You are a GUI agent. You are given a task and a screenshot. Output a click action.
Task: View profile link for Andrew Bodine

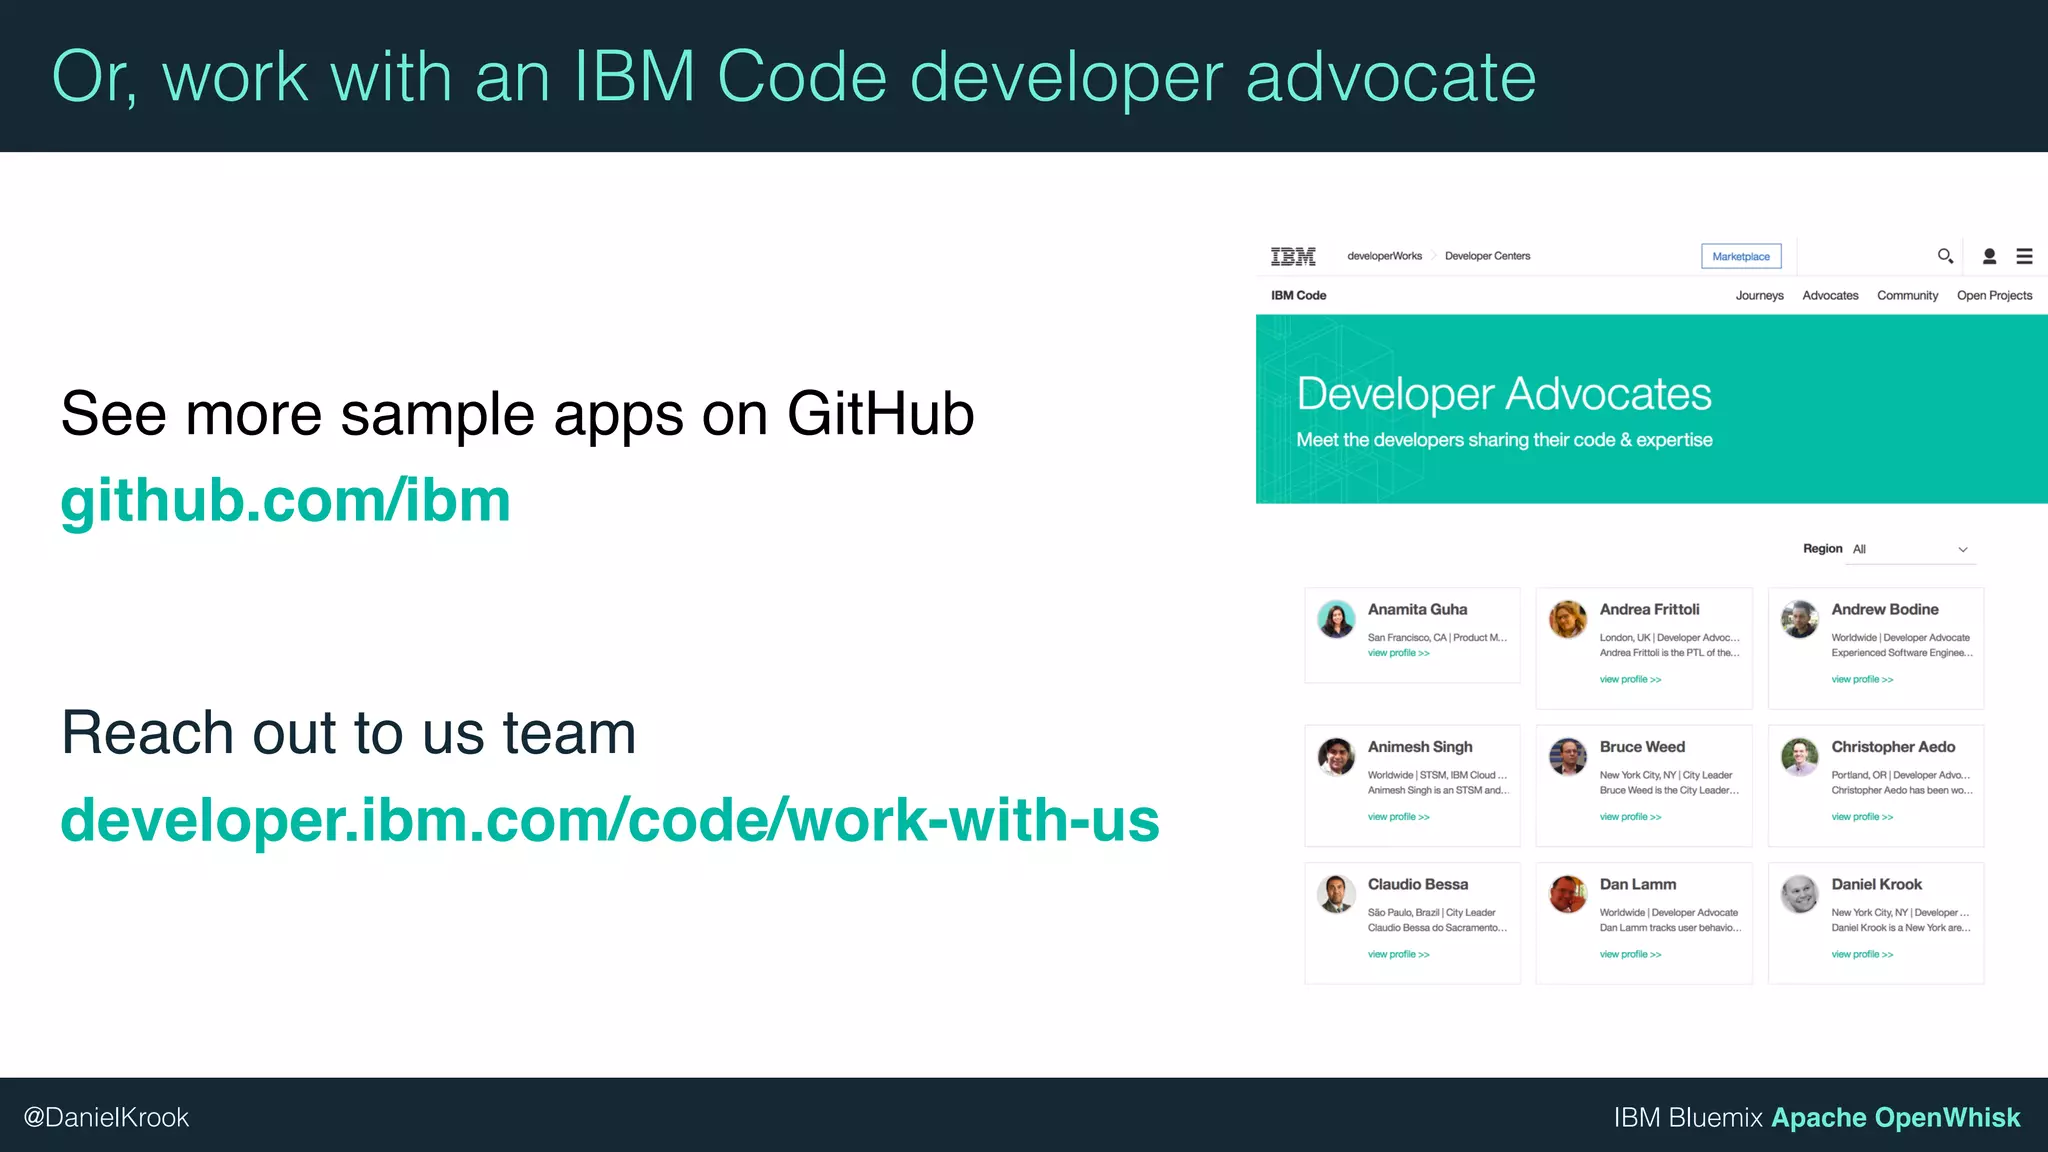point(1862,679)
